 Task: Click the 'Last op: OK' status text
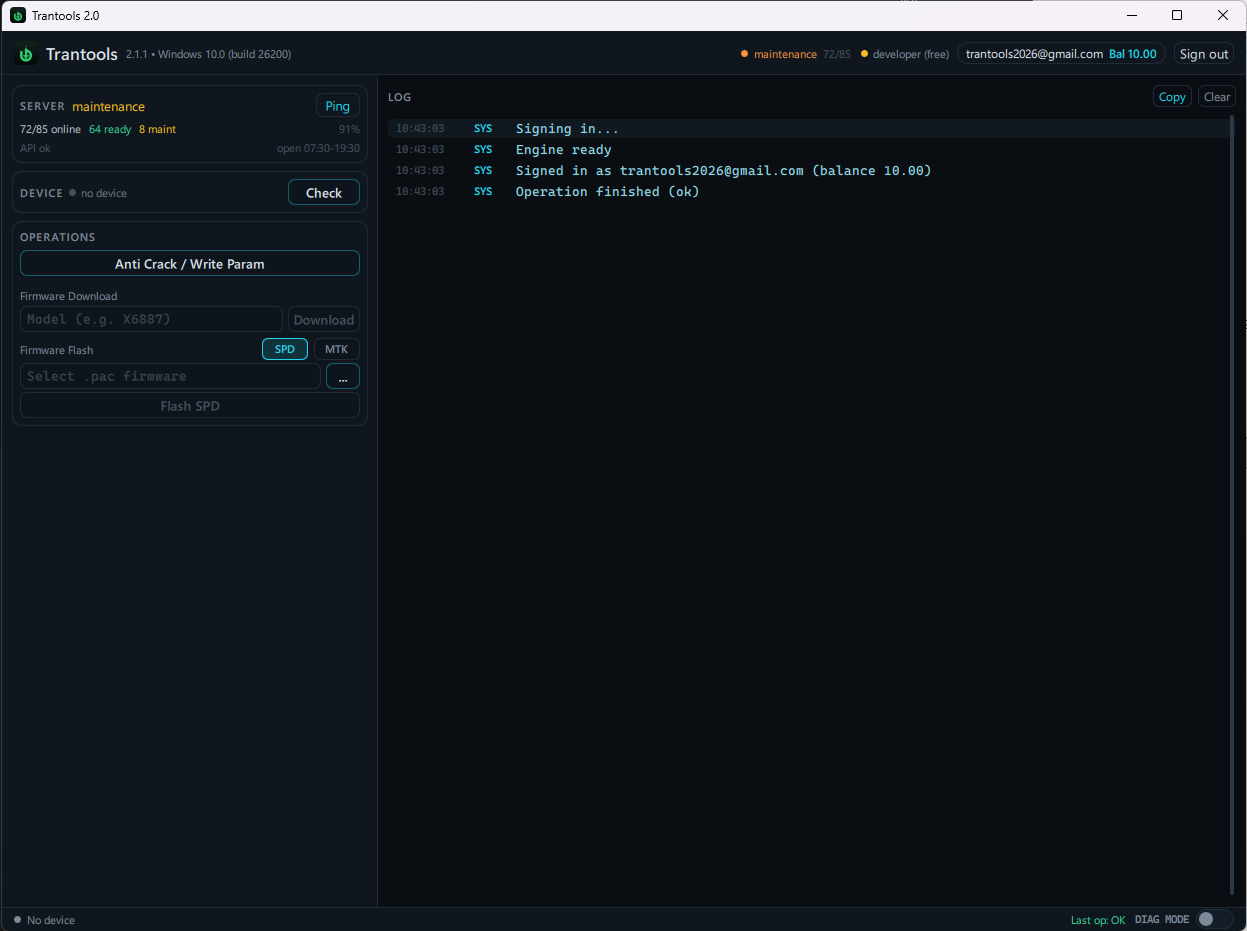[1097, 920]
